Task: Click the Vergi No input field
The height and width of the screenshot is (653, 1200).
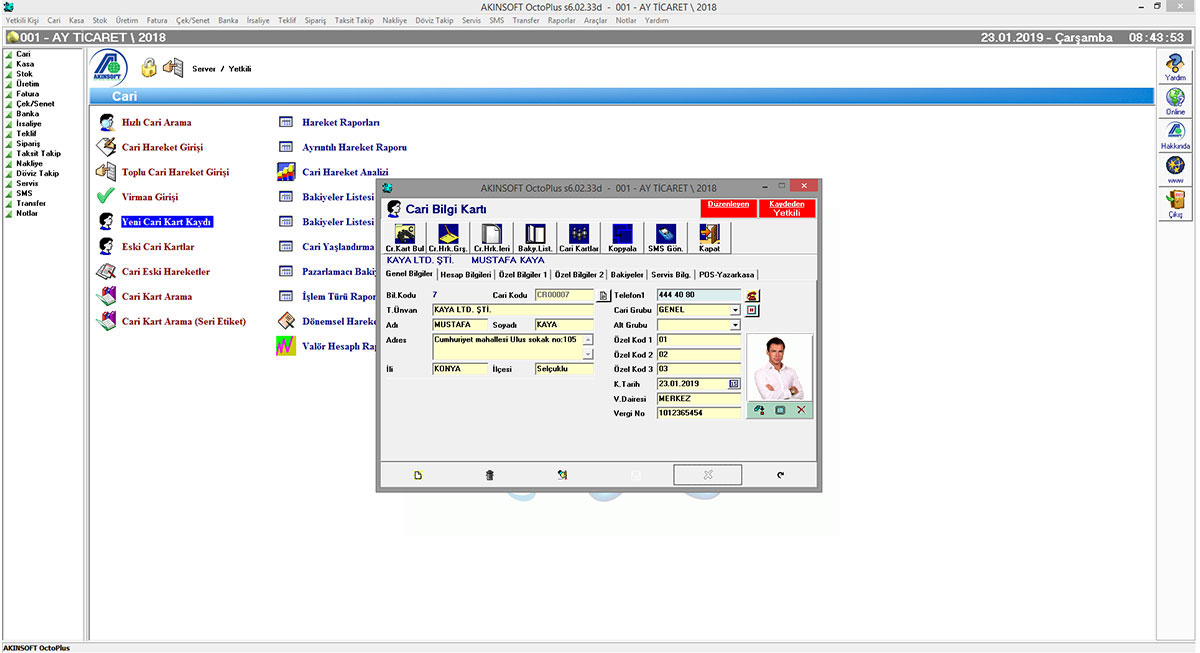Action: click(x=699, y=413)
